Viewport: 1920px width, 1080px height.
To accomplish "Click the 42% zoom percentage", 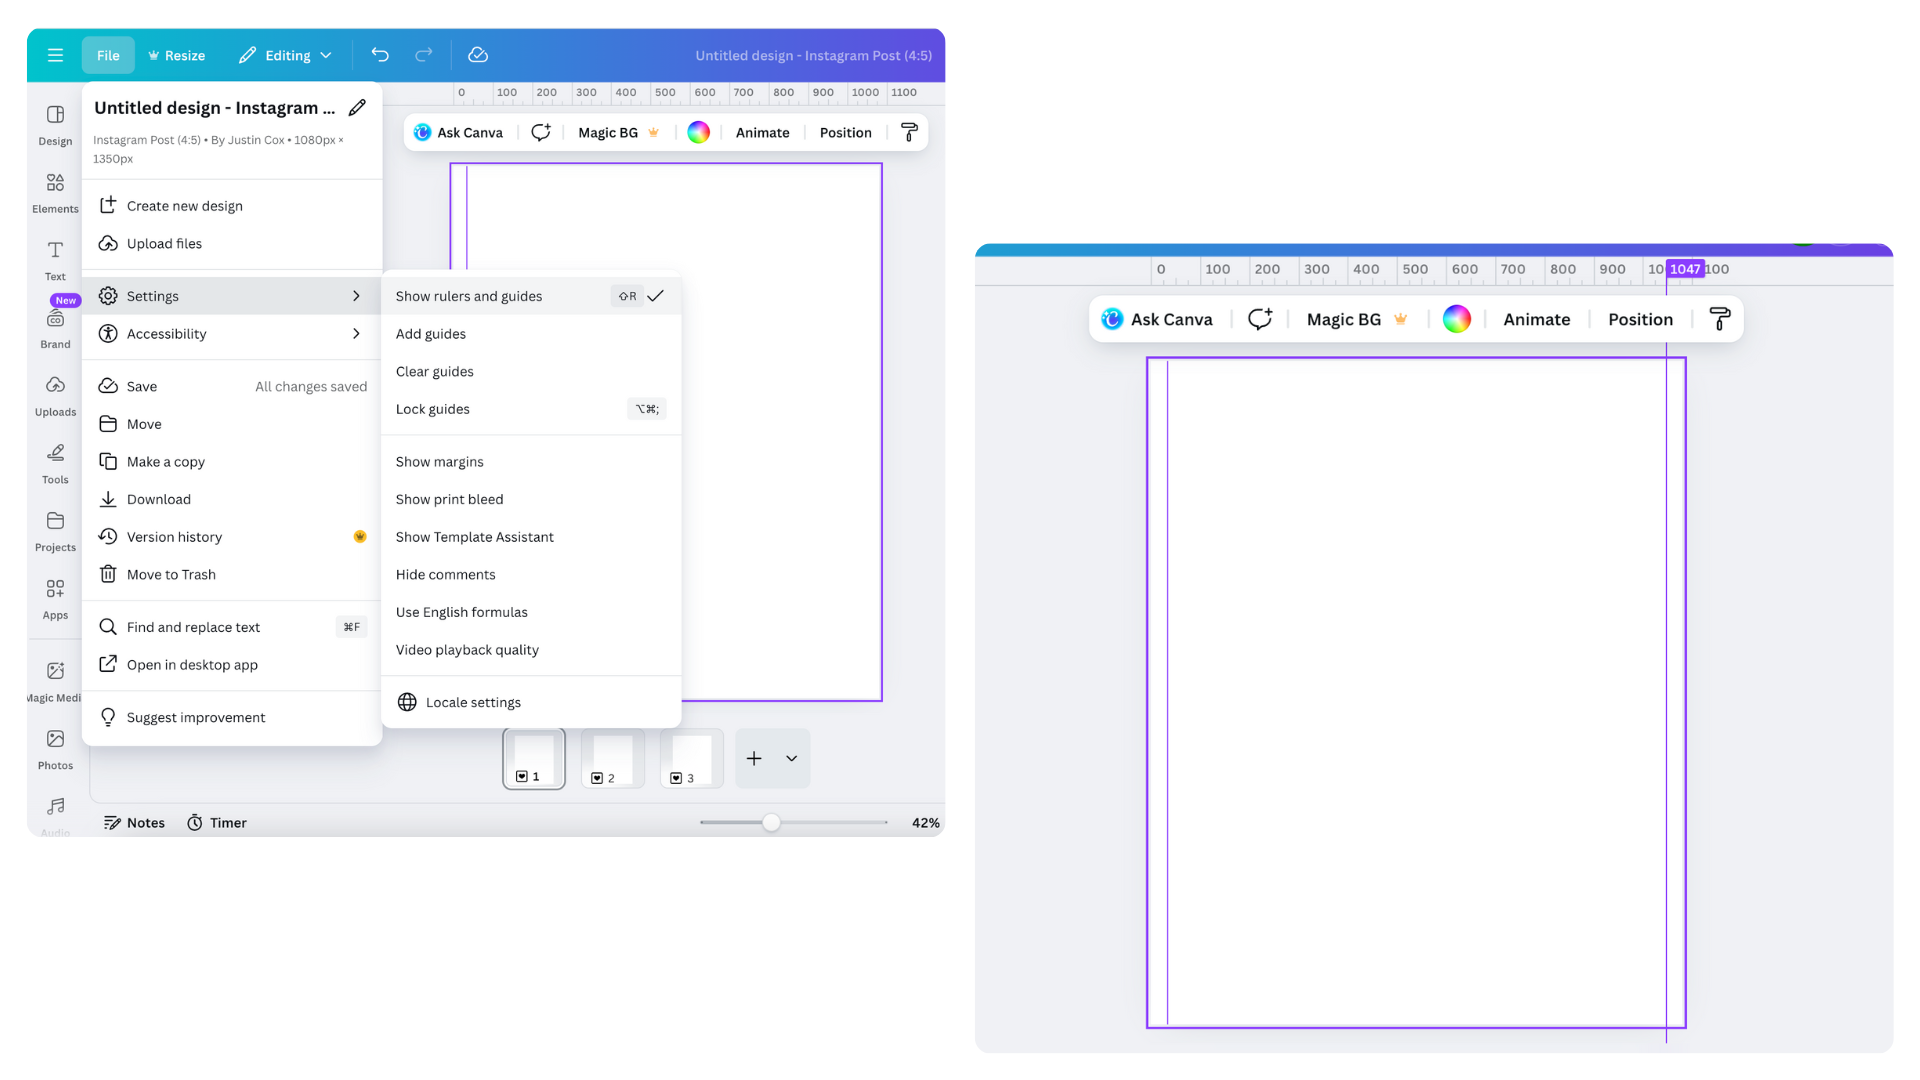I will tap(925, 822).
